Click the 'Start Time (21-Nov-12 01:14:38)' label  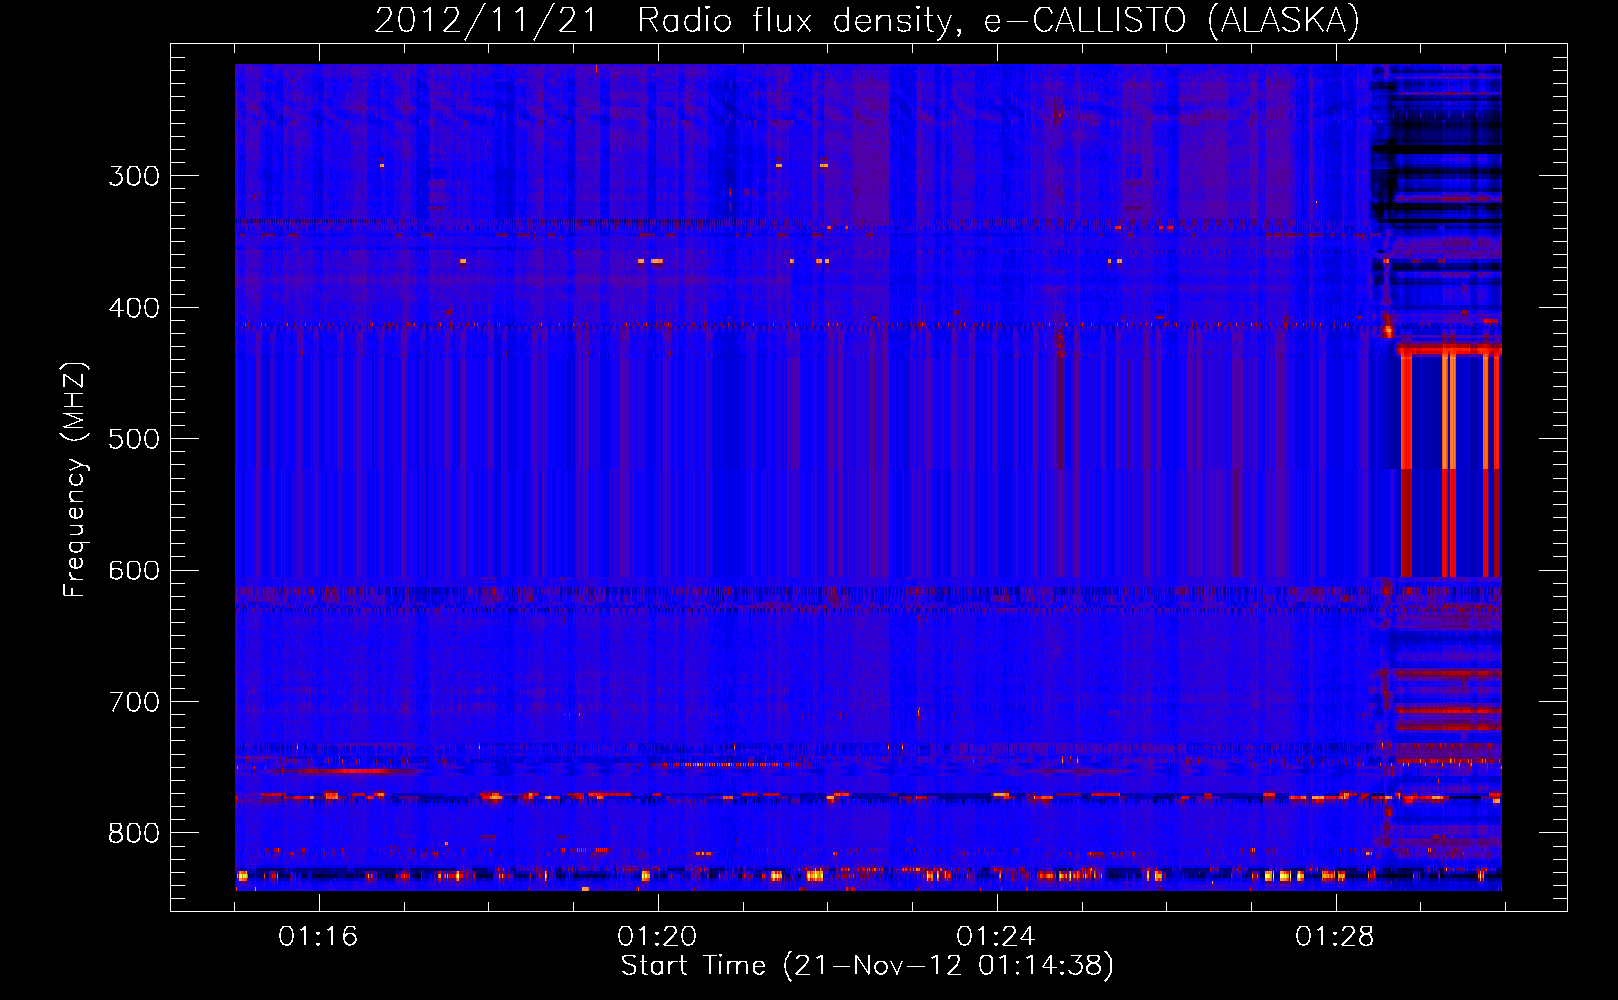[x=867, y=966]
